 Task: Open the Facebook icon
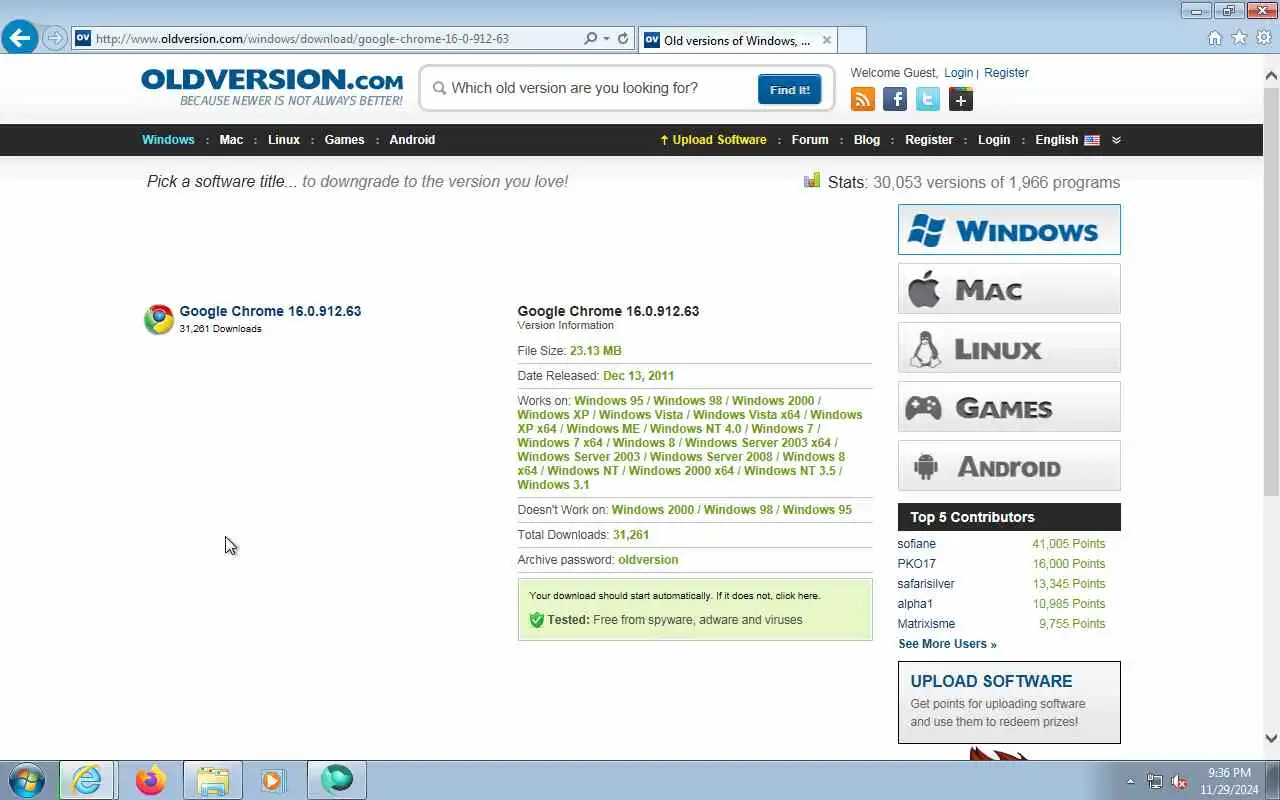coord(895,99)
